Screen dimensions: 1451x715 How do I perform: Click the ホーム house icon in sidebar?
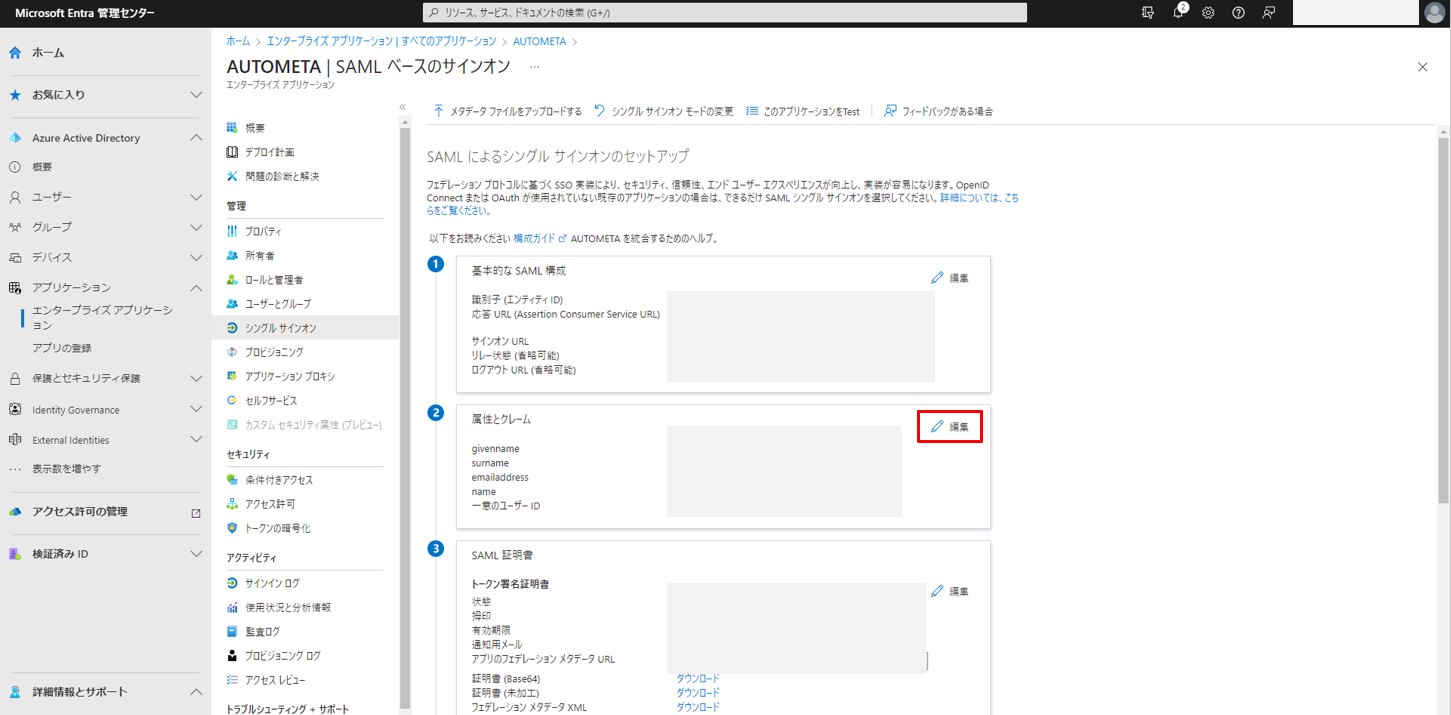[15, 52]
